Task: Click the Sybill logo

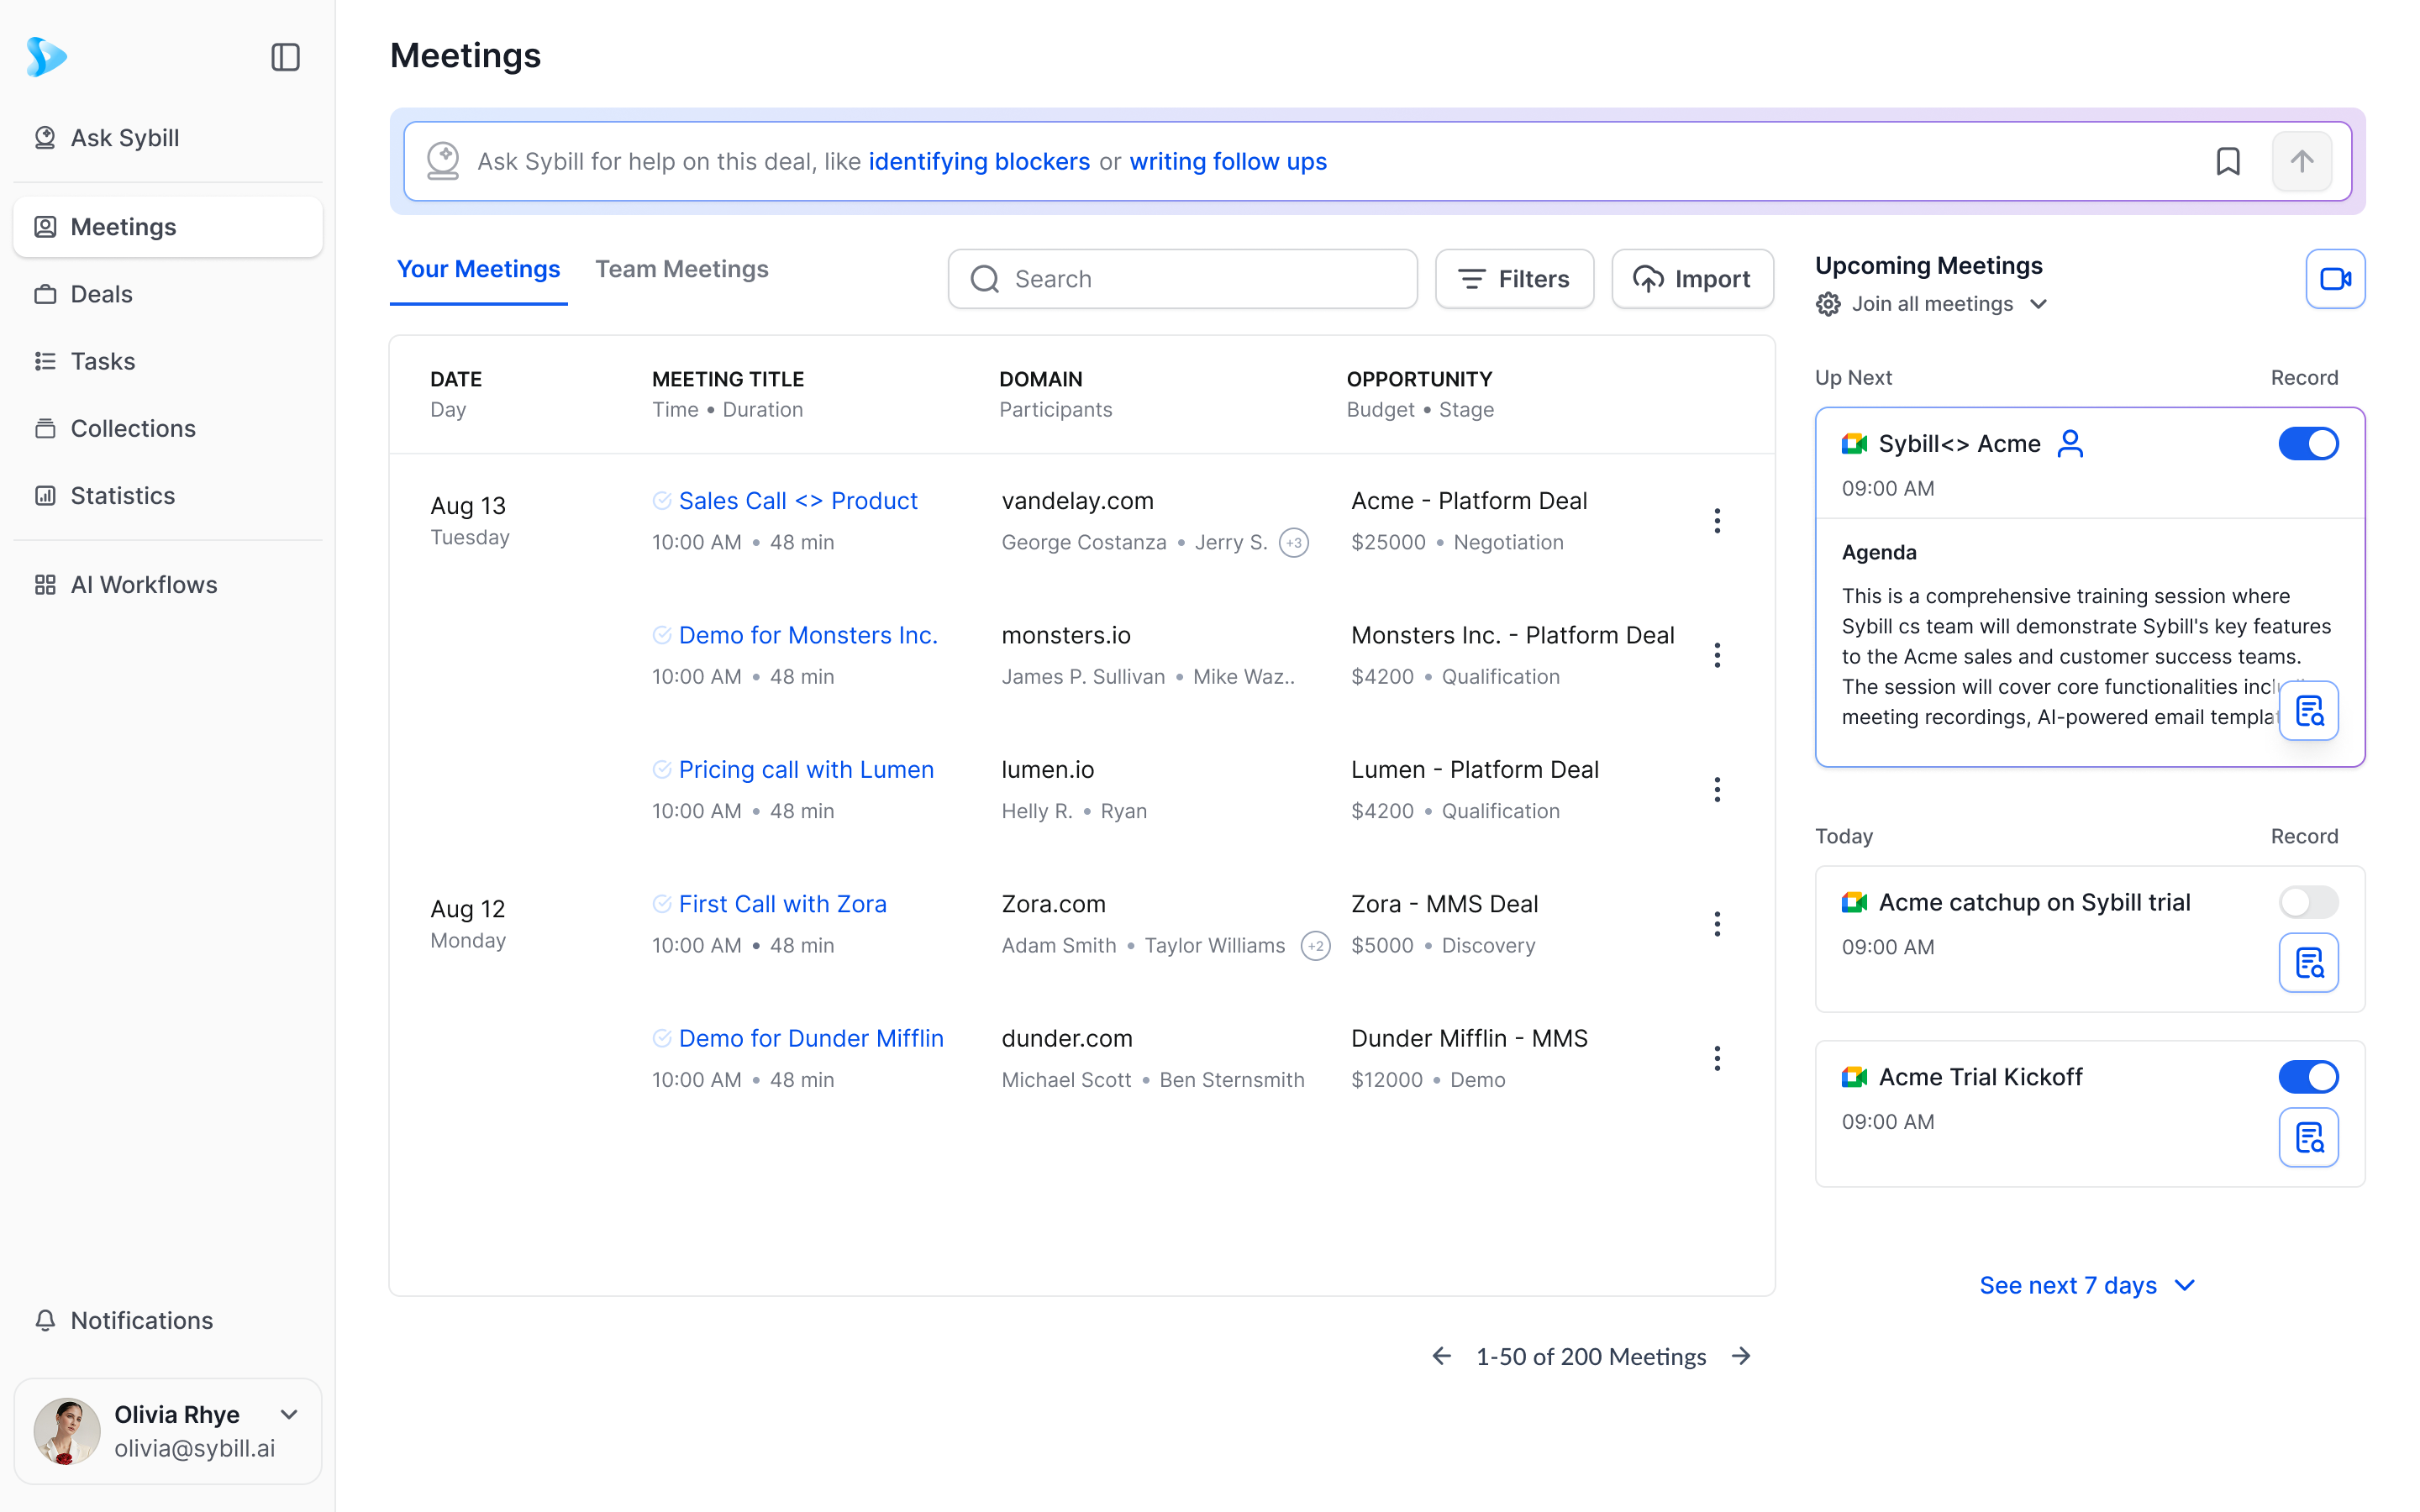Action: (x=46, y=57)
